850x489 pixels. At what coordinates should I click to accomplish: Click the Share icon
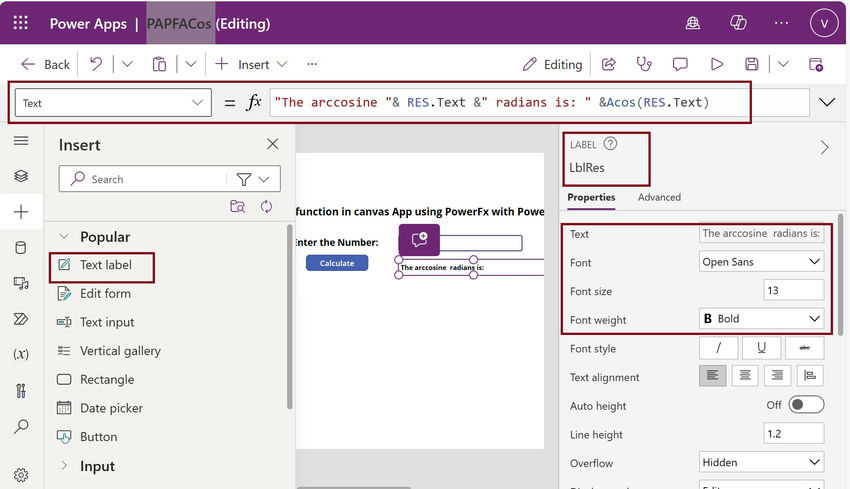click(609, 64)
